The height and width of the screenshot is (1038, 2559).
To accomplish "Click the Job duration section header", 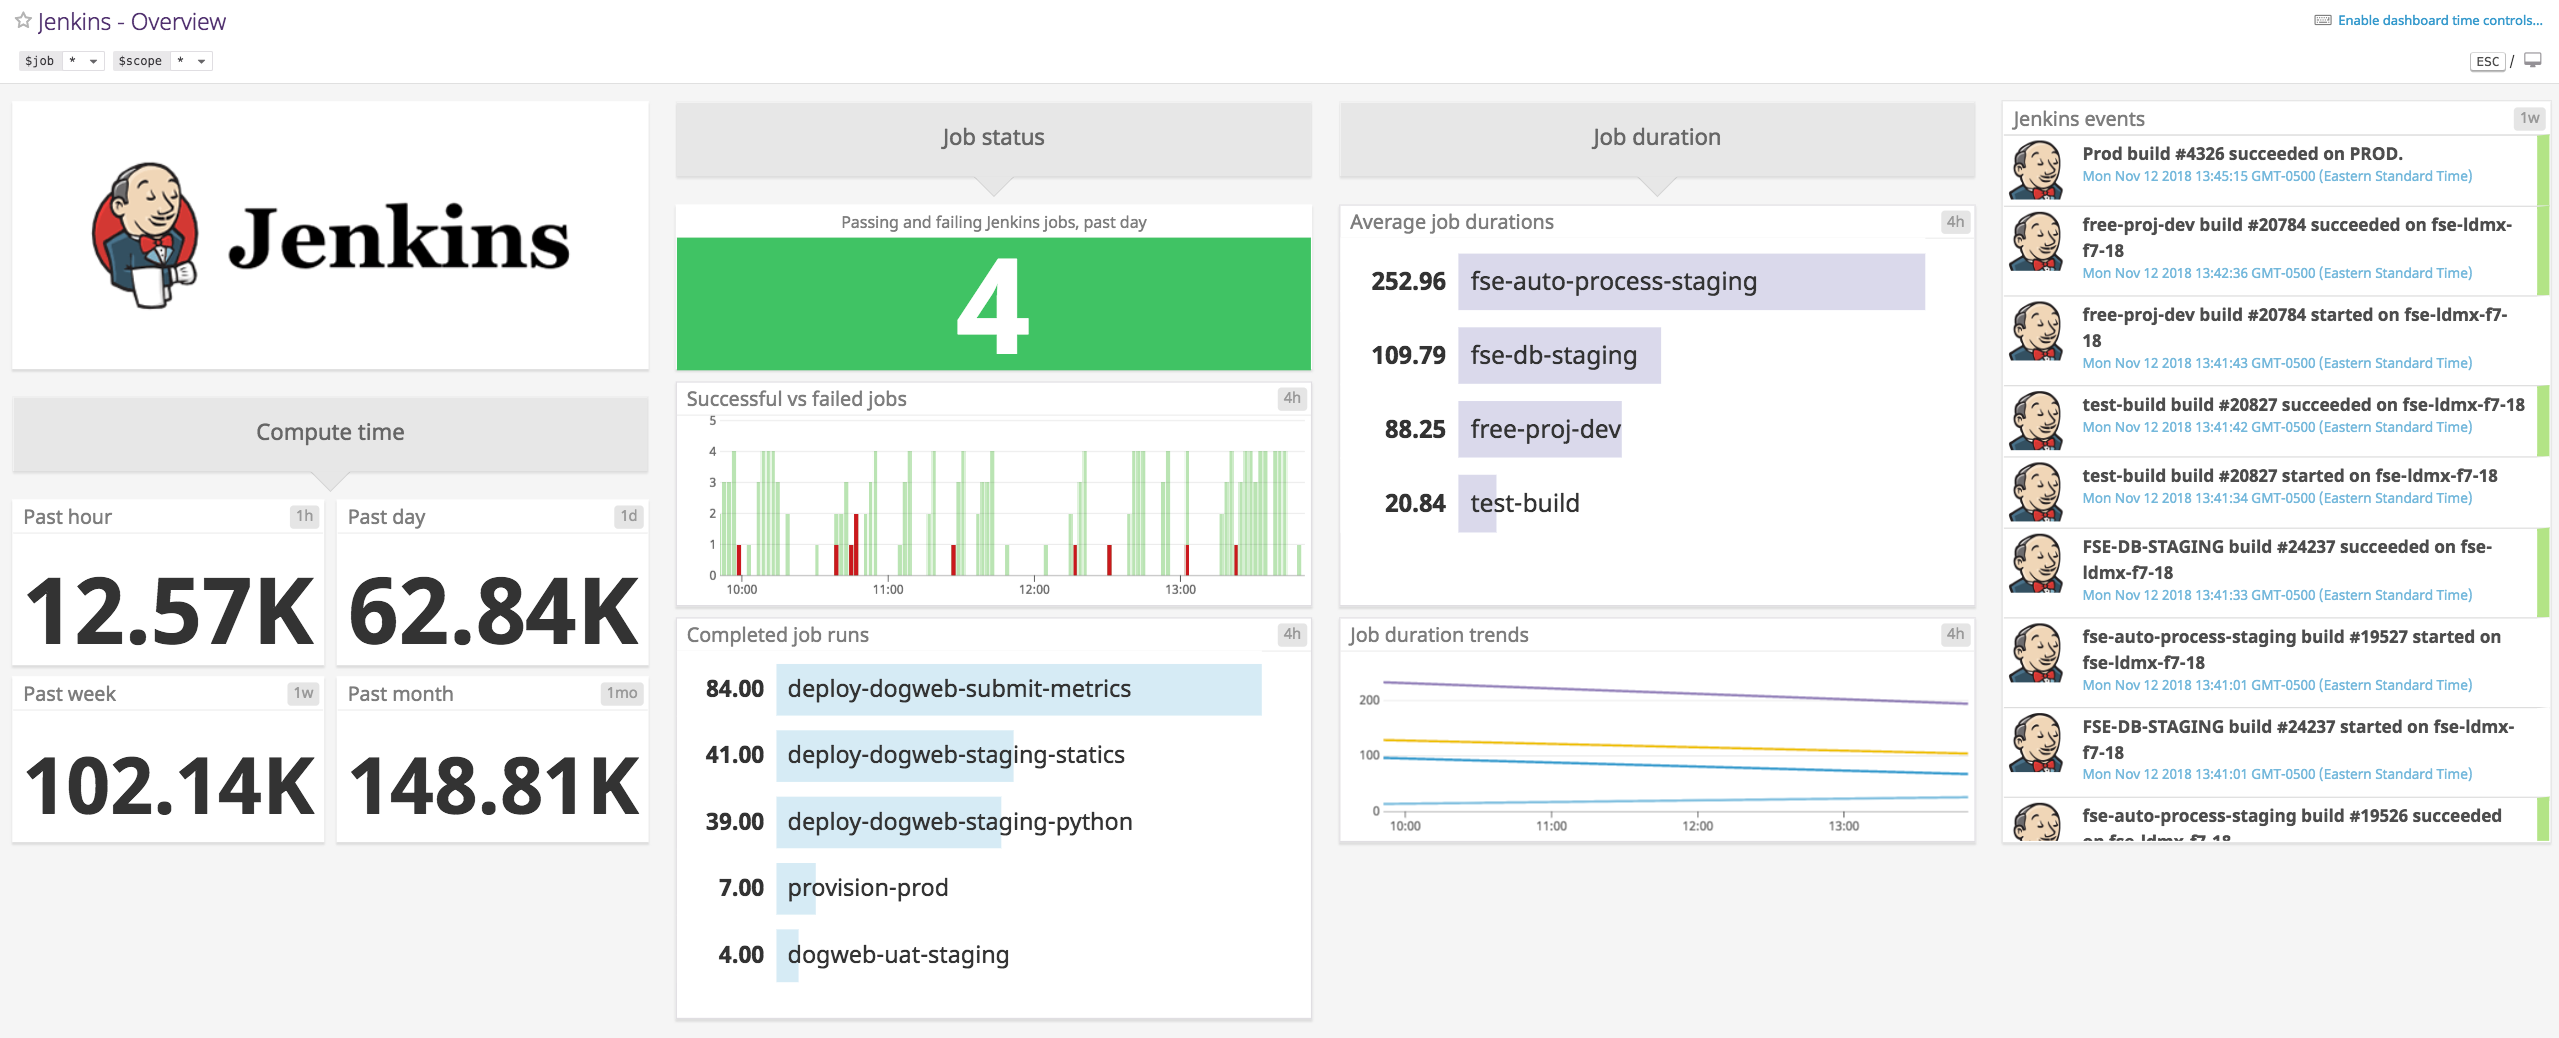I will [x=1656, y=138].
